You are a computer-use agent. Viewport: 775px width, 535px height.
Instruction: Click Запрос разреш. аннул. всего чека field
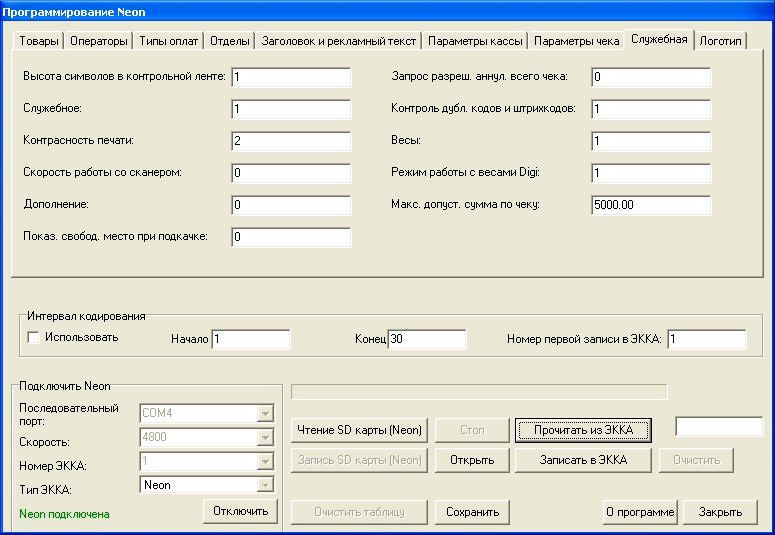click(651, 77)
